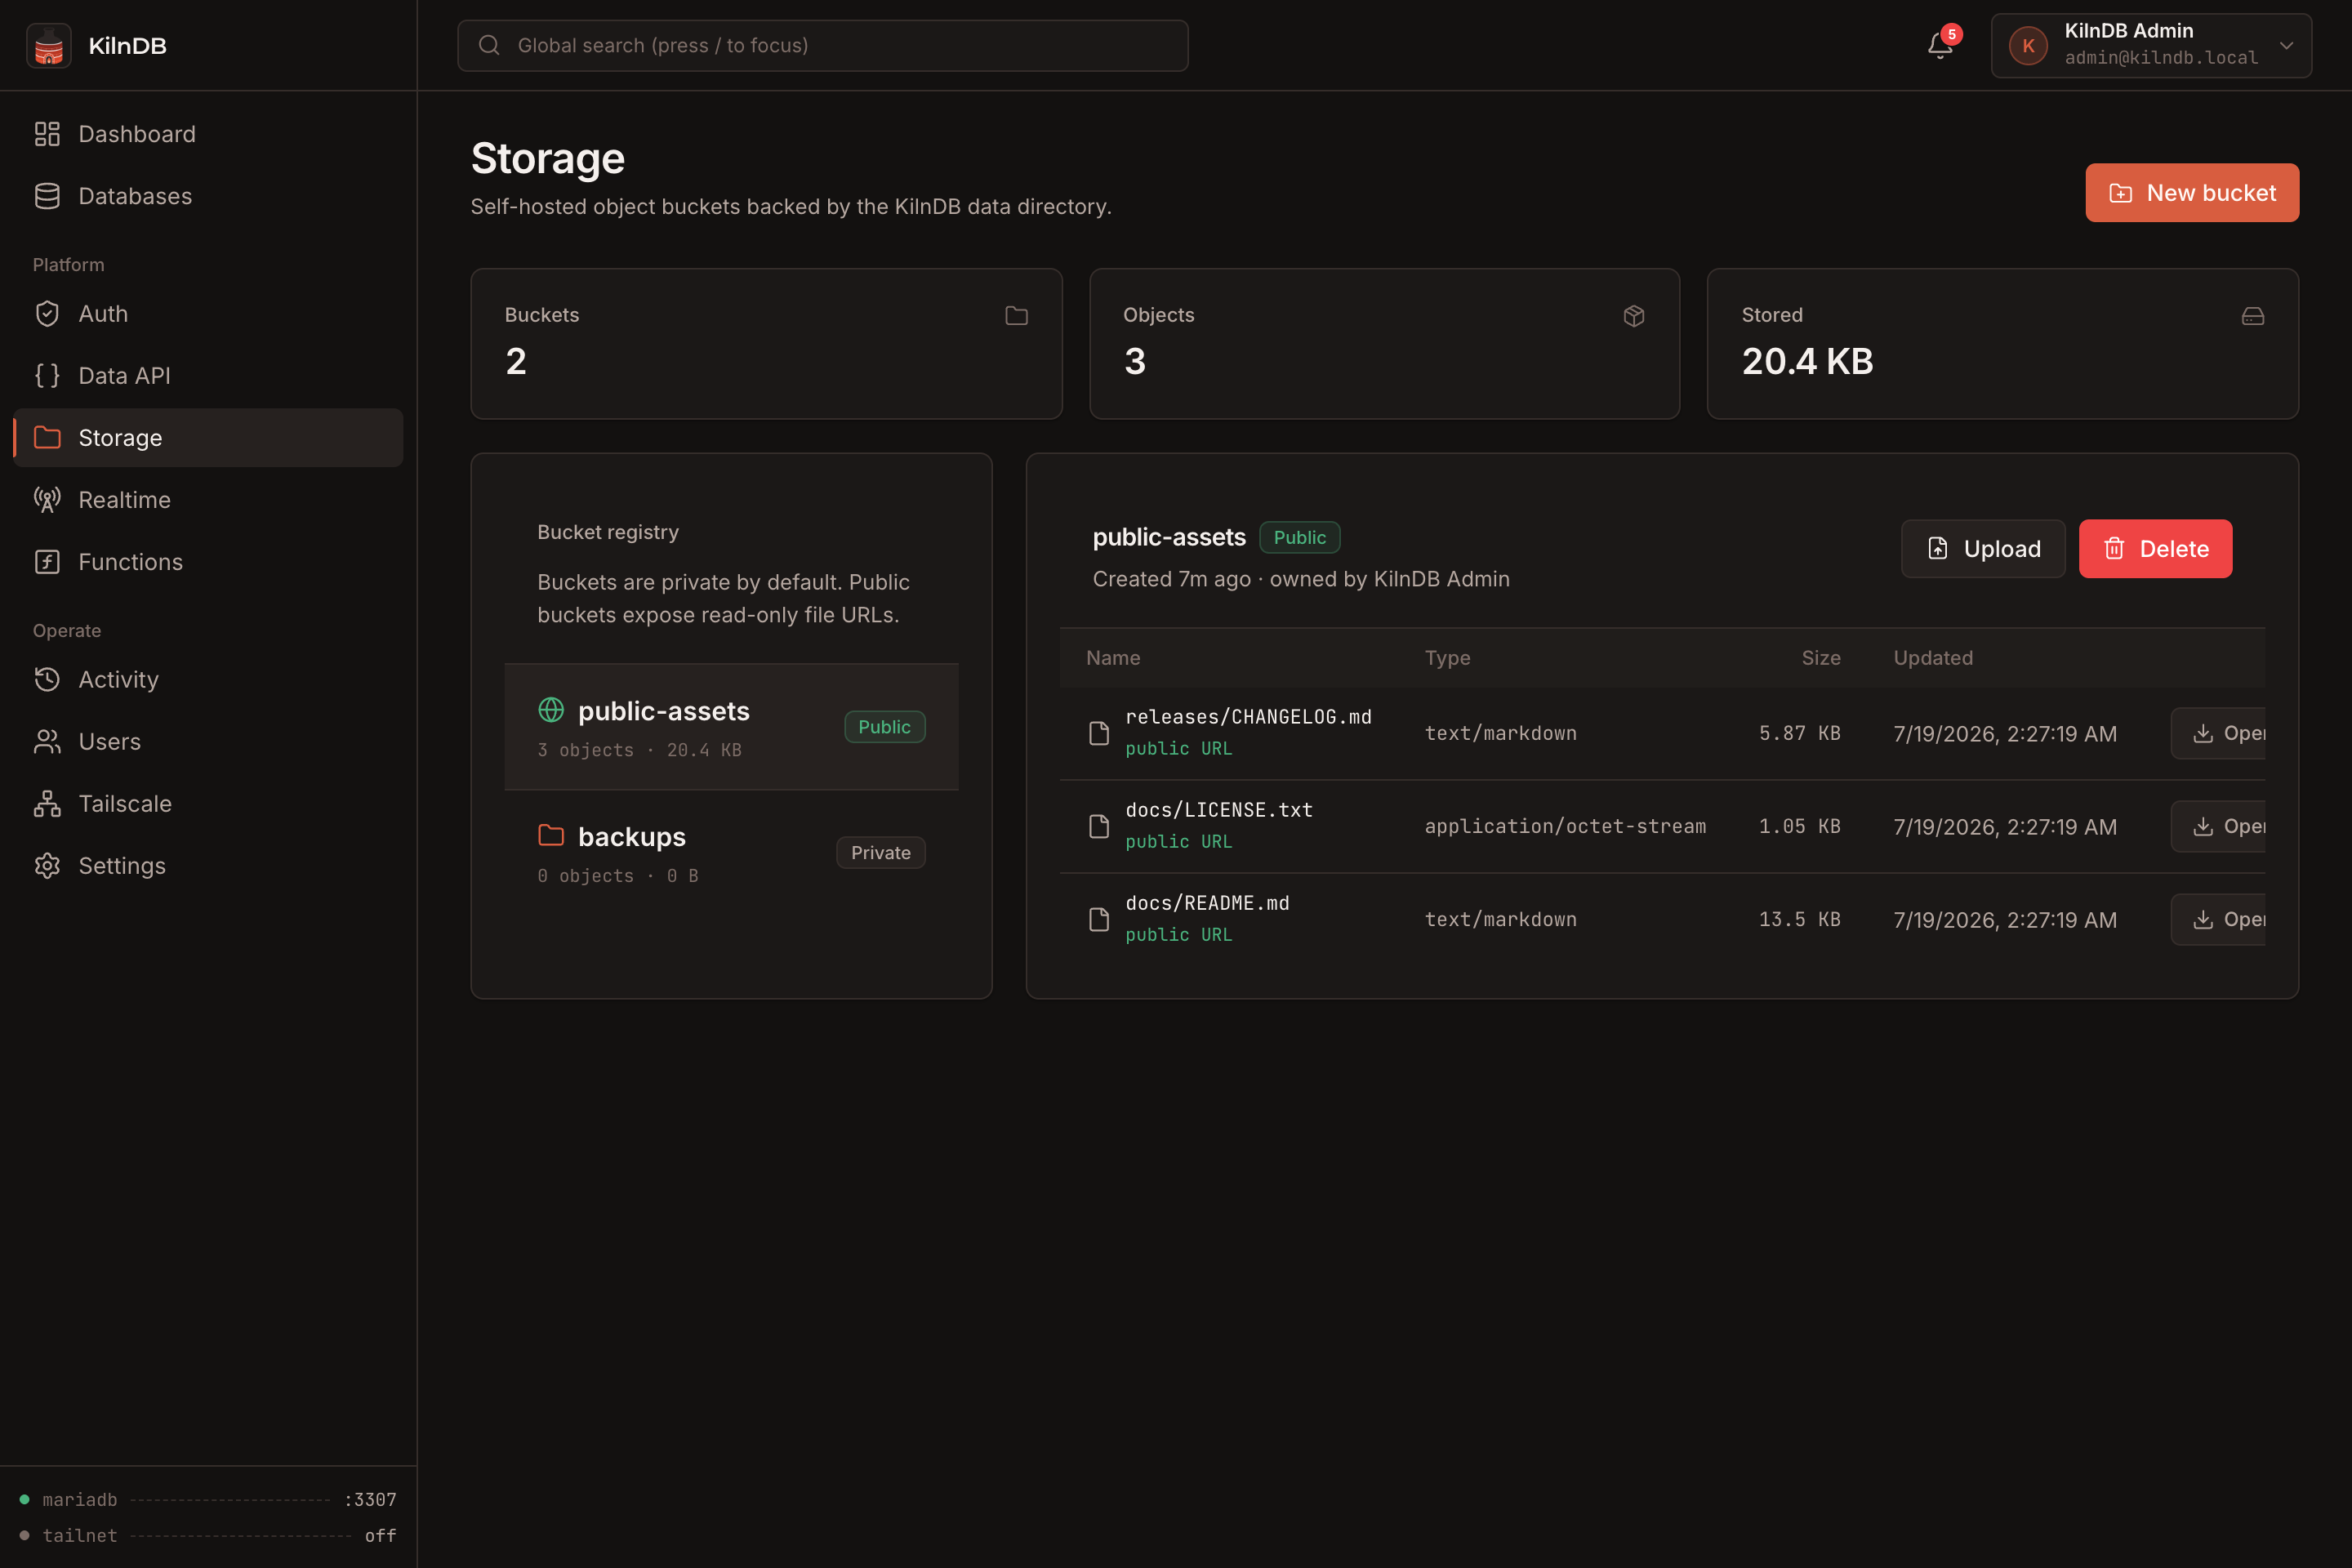Click the "0 objects · 0 B" summary

[x=618, y=876]
